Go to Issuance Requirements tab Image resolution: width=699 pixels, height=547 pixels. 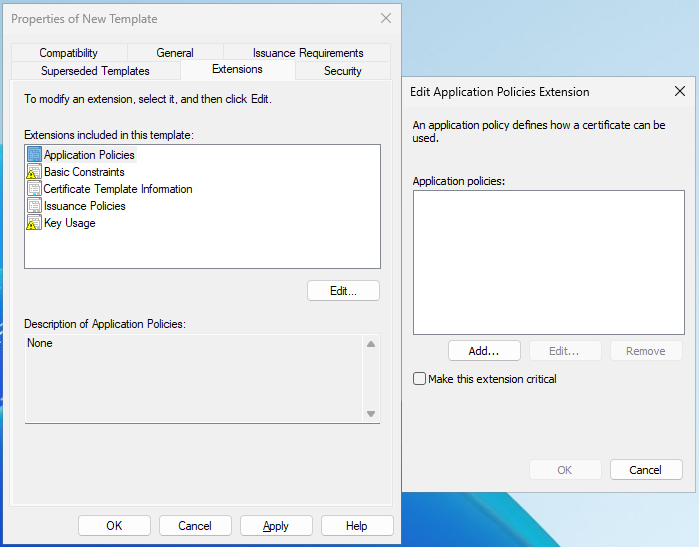(308, 53)
